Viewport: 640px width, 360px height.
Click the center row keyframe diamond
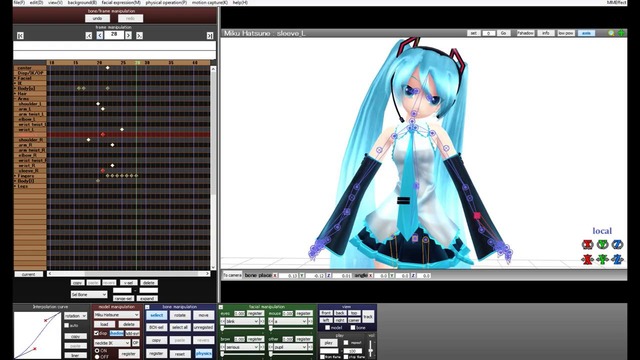coord(107,68)
